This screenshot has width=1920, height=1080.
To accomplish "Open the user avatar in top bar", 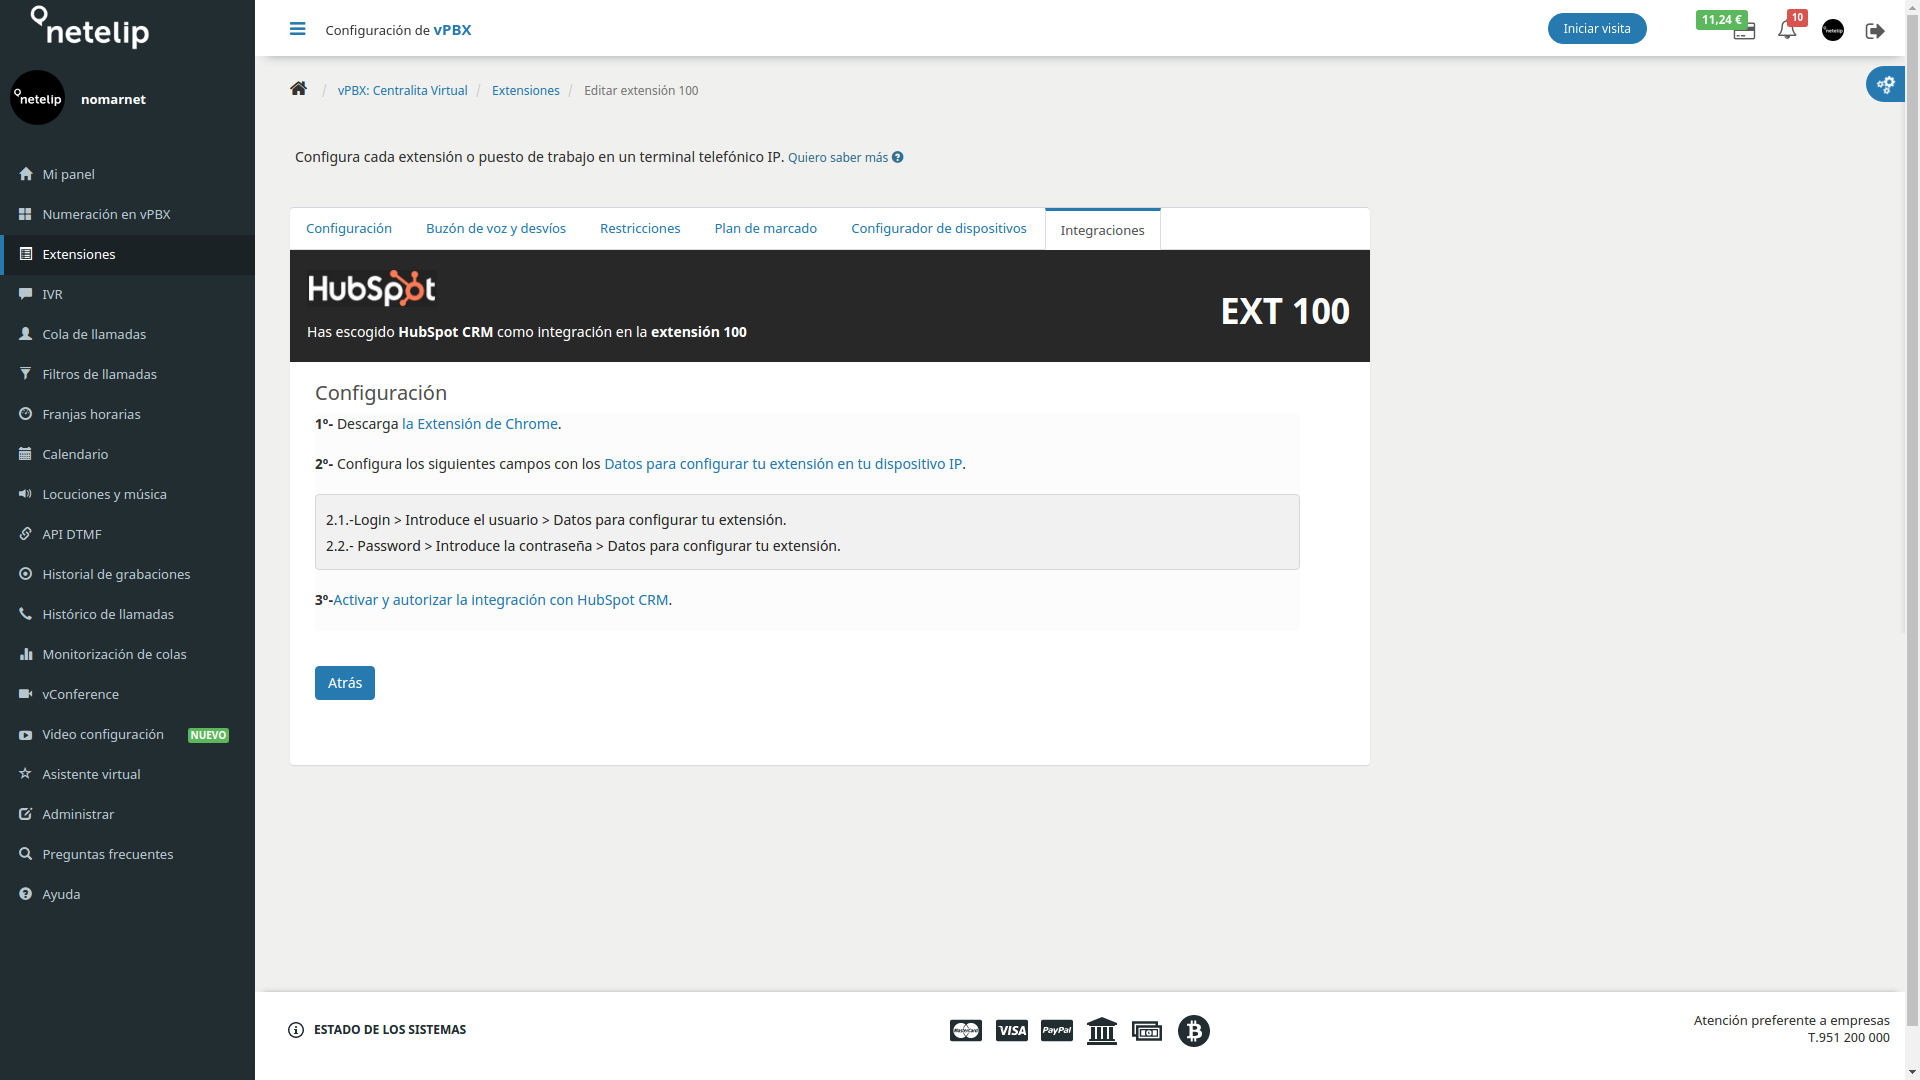I will [1833, 30].
